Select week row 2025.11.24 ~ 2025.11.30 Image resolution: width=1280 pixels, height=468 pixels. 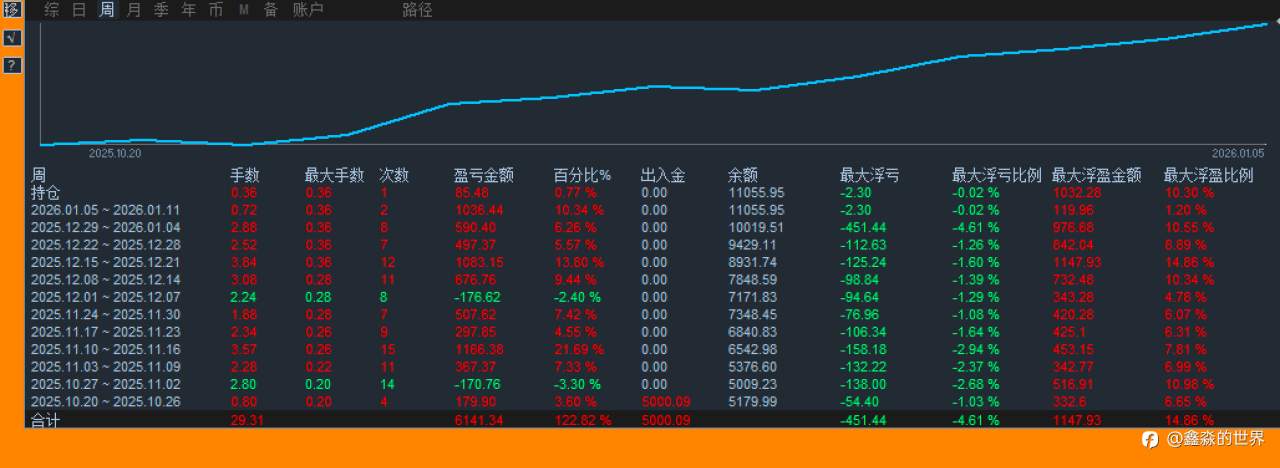[x=105, y=314]
